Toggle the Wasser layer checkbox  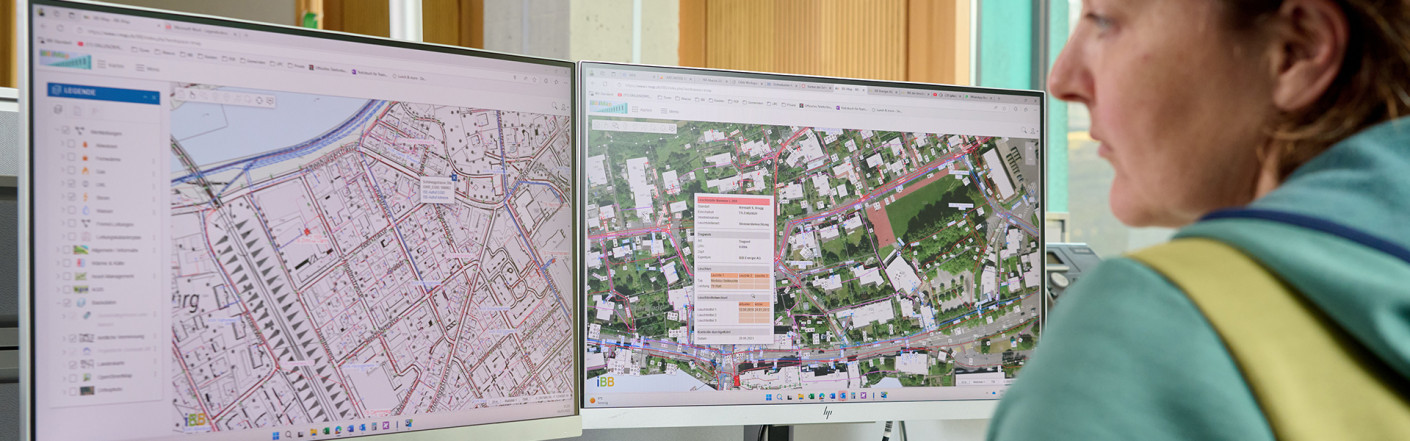(70, 211)
